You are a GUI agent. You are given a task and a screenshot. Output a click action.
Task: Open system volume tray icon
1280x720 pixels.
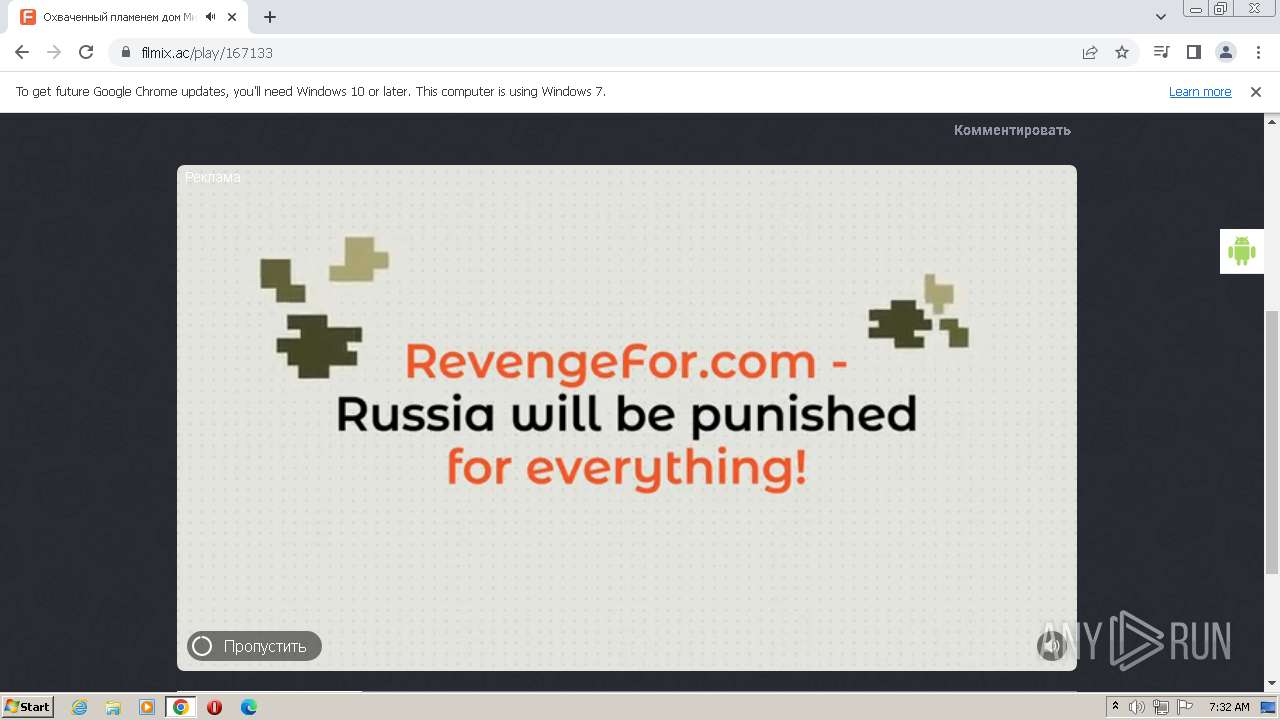tap(1137, 707)
